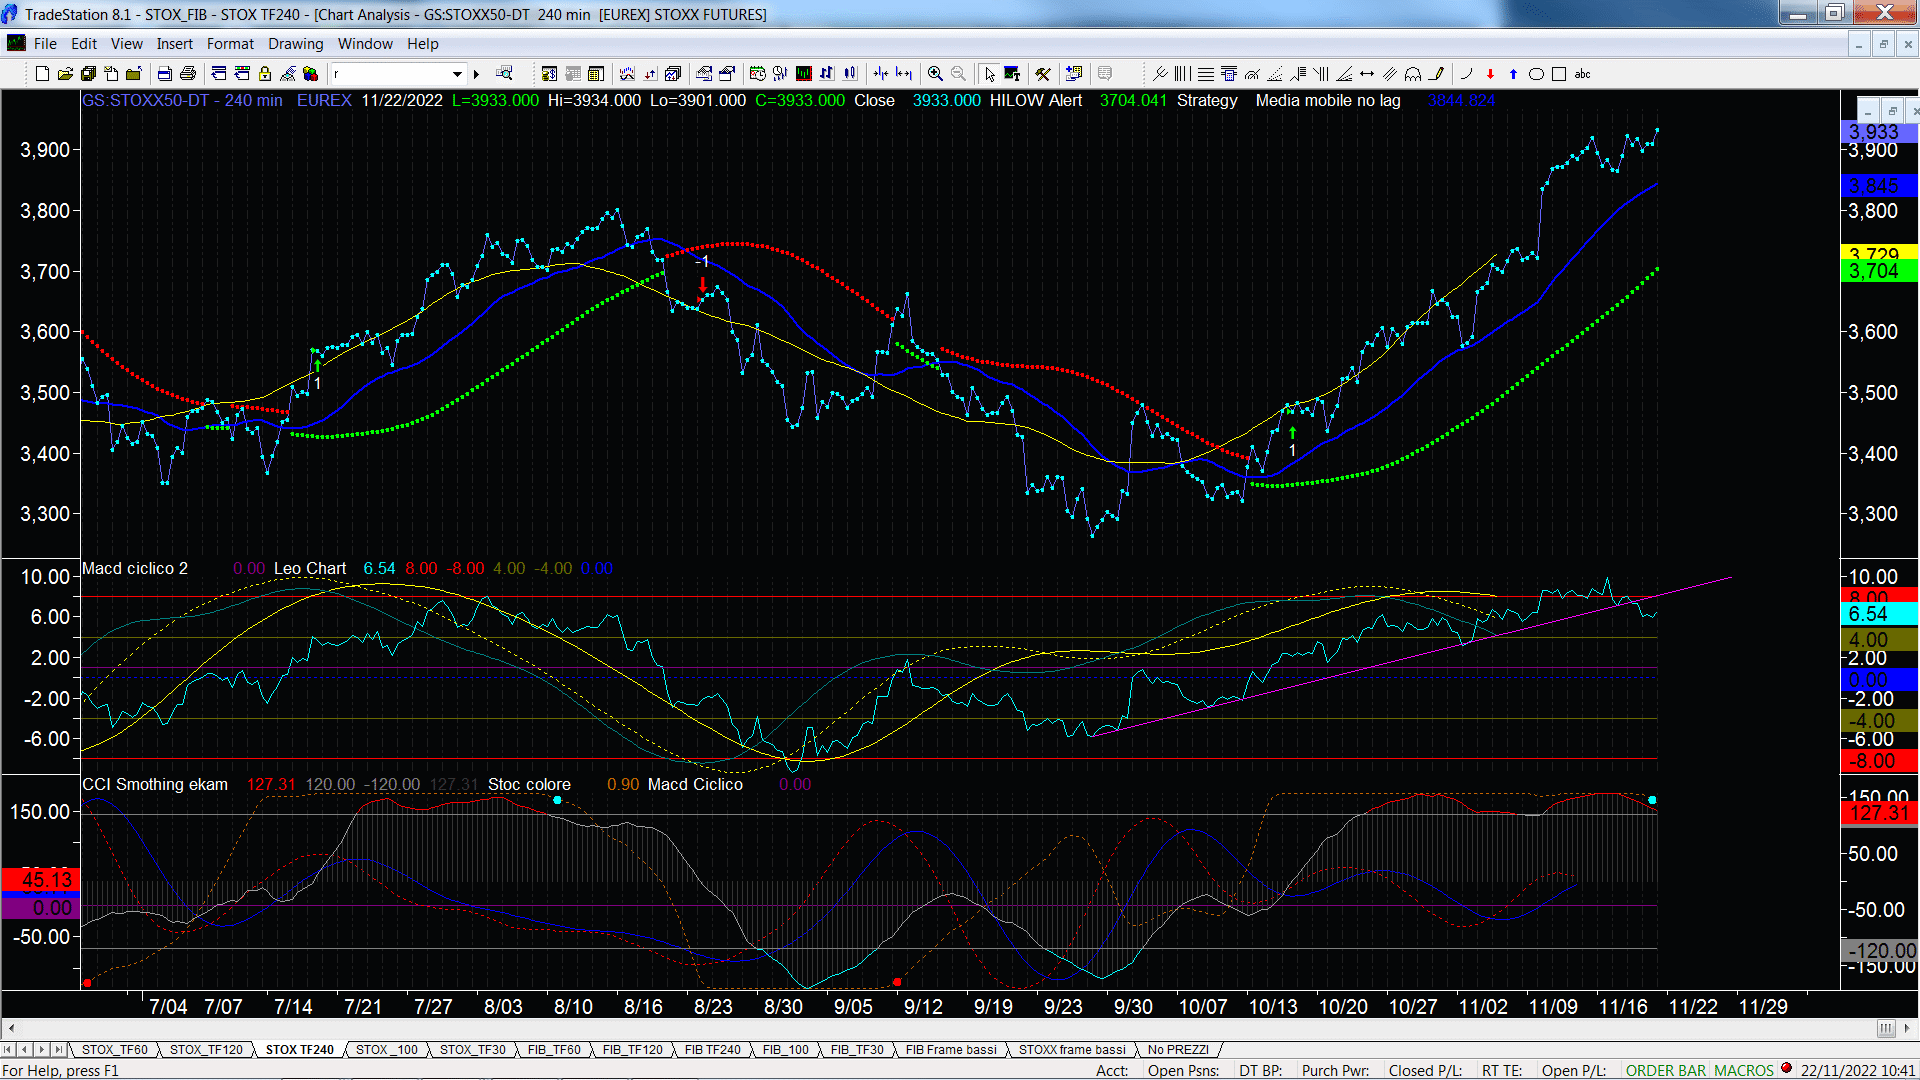Select the arcs drawing tool

coord(1413,74)
